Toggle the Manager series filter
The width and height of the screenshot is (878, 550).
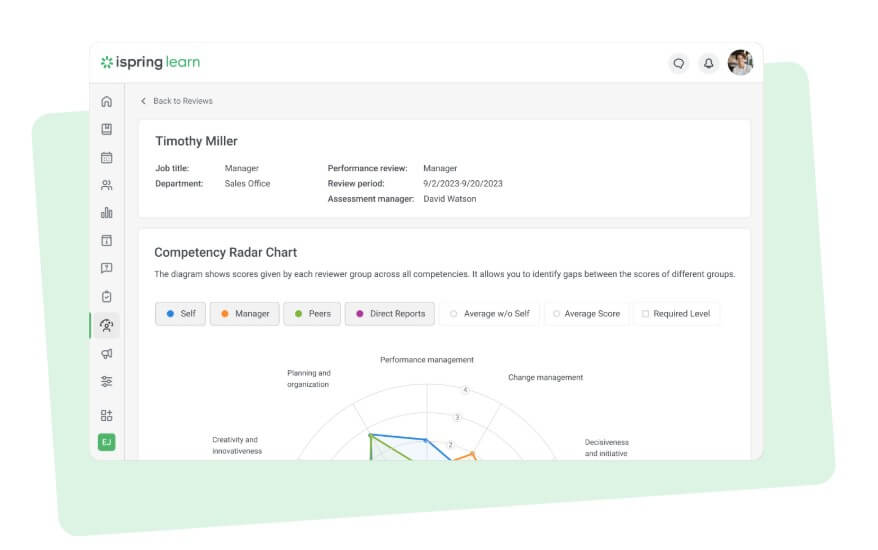click(x=245, y=314)
